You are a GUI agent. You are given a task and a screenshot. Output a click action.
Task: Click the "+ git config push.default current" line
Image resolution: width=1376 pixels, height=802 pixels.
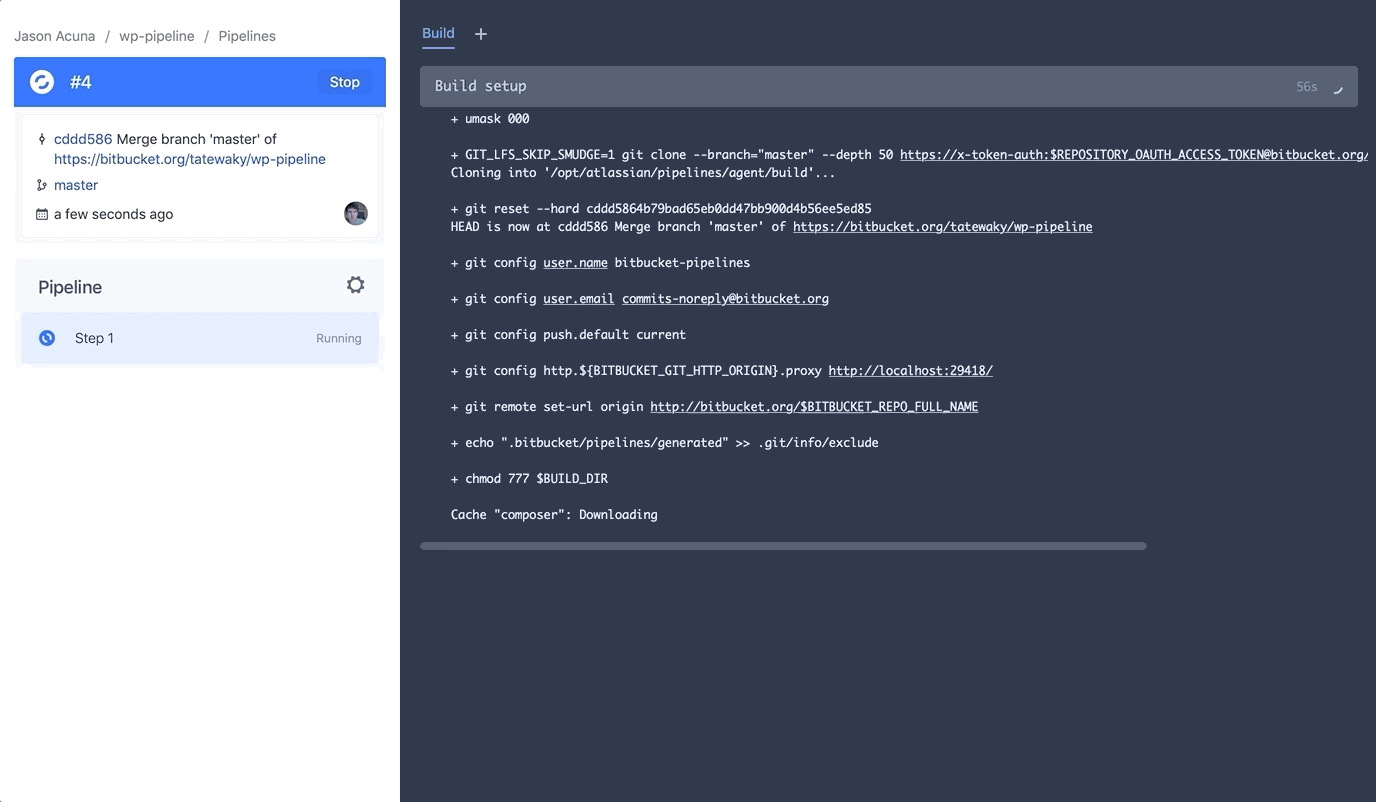(x=568, y=335)
